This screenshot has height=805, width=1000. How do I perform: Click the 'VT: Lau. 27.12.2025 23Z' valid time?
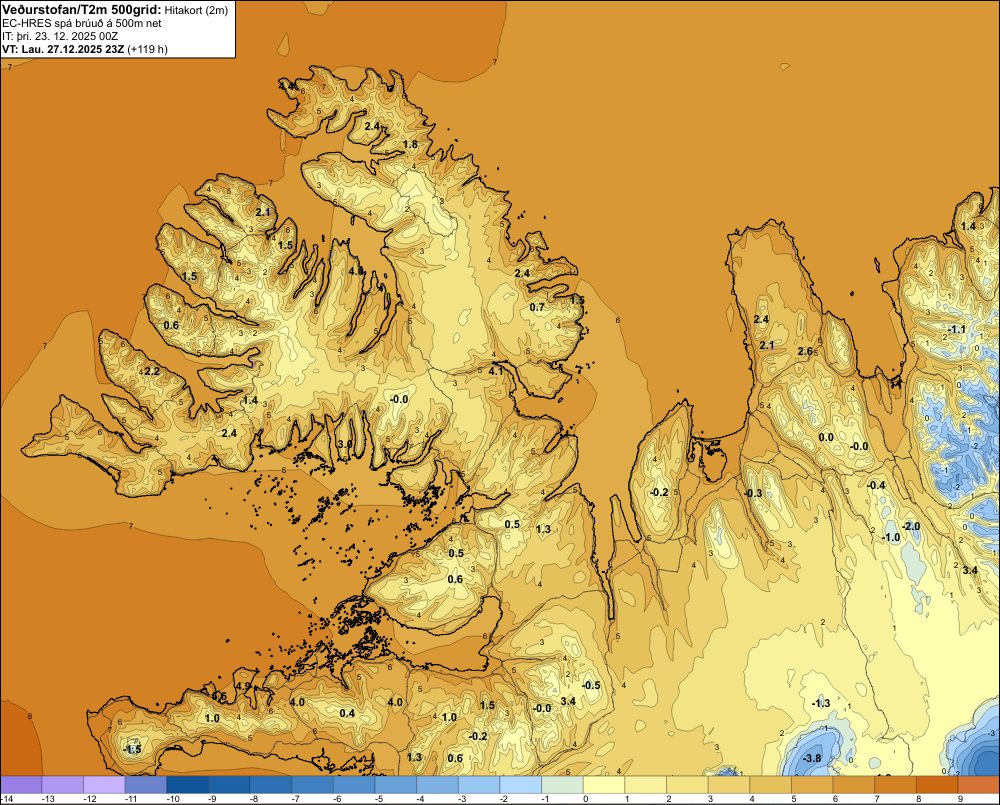click(63, 49)
